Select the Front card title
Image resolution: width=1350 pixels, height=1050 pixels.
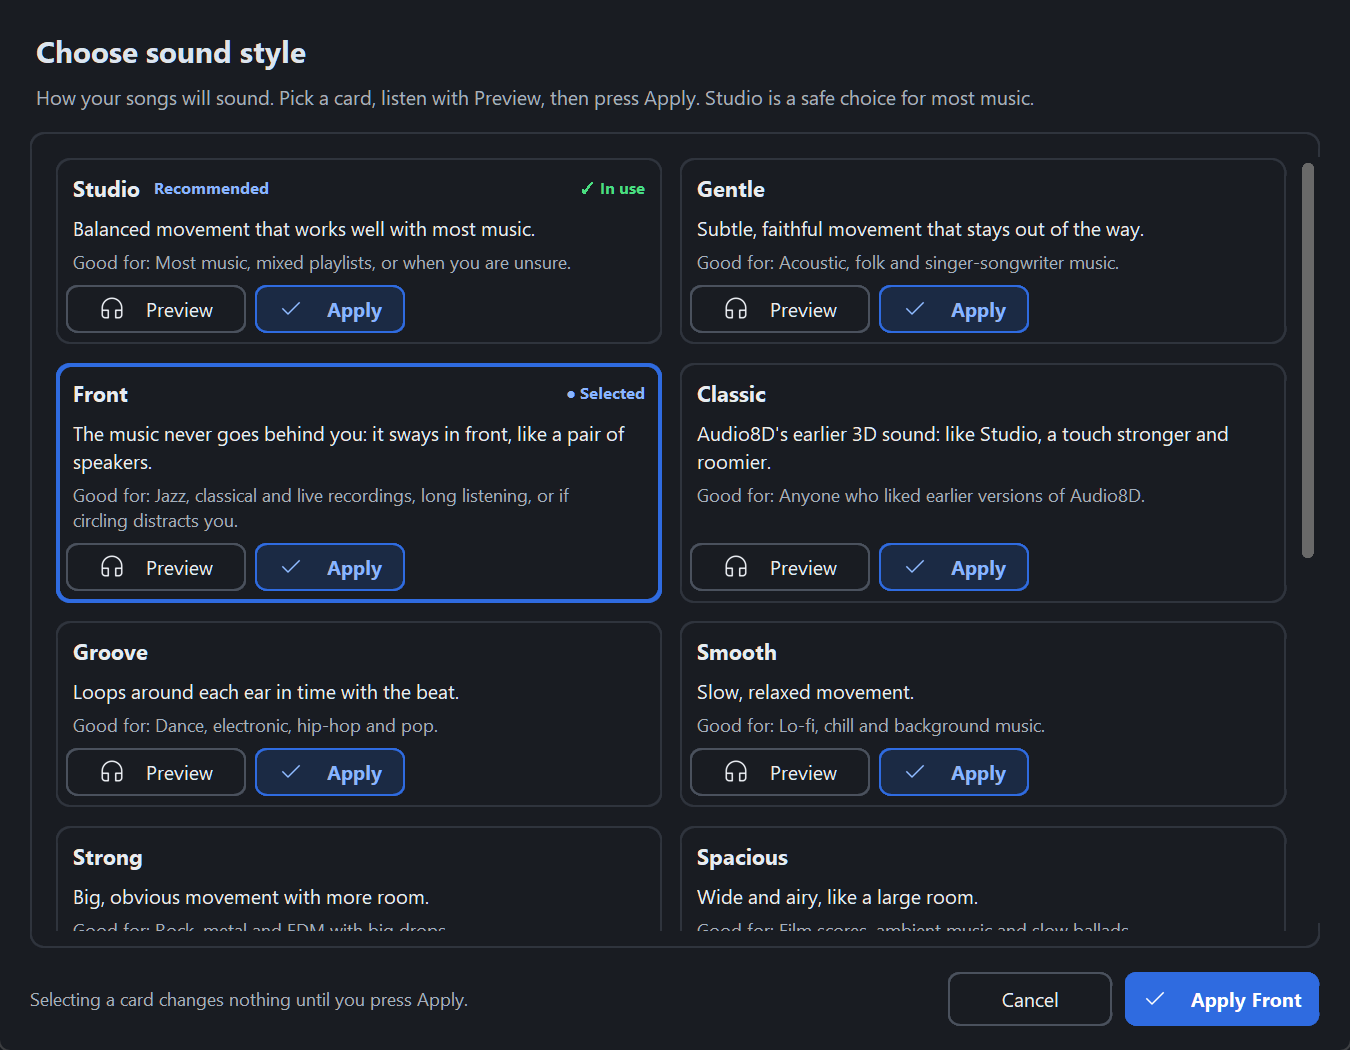[100, 394]
